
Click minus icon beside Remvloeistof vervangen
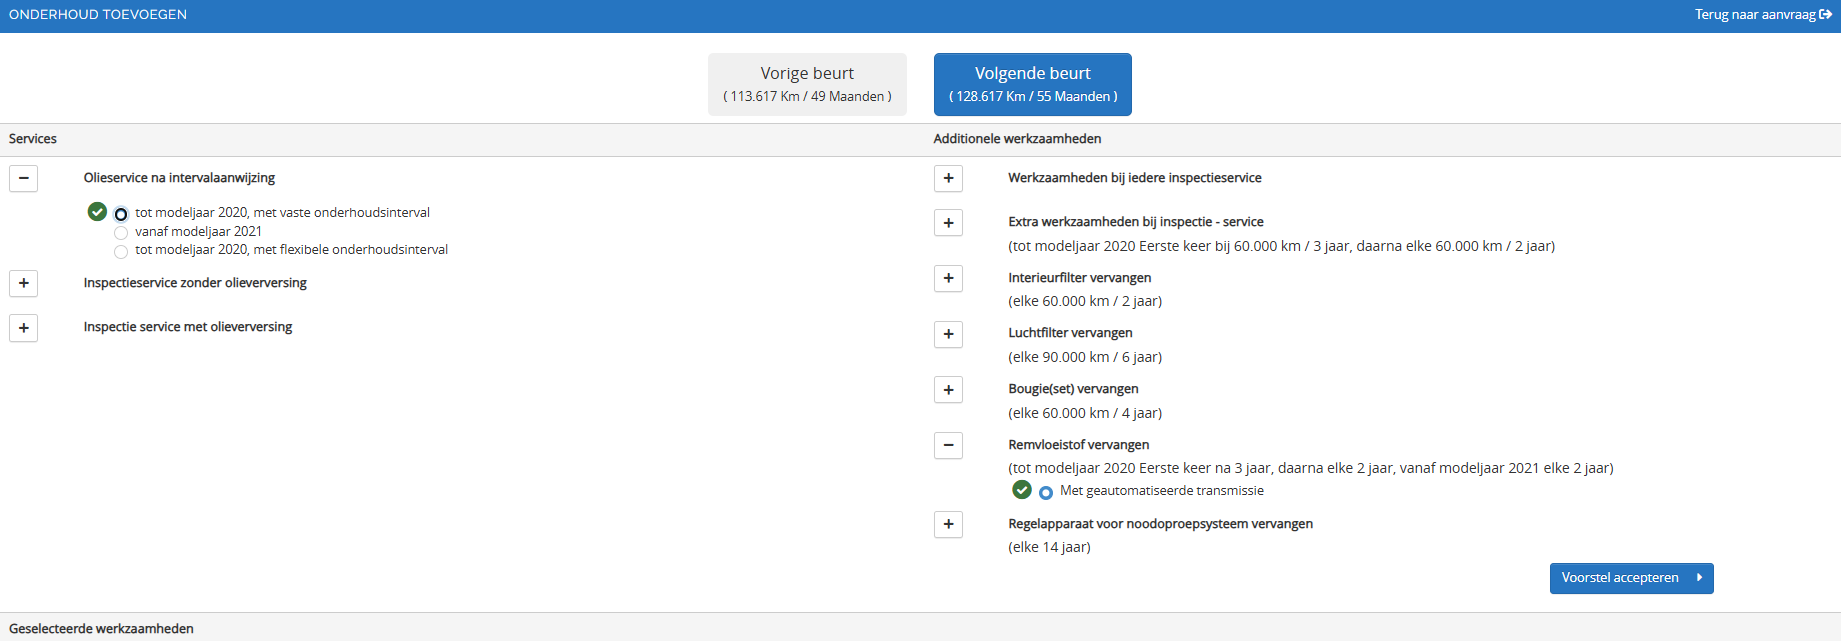[948, 445]
